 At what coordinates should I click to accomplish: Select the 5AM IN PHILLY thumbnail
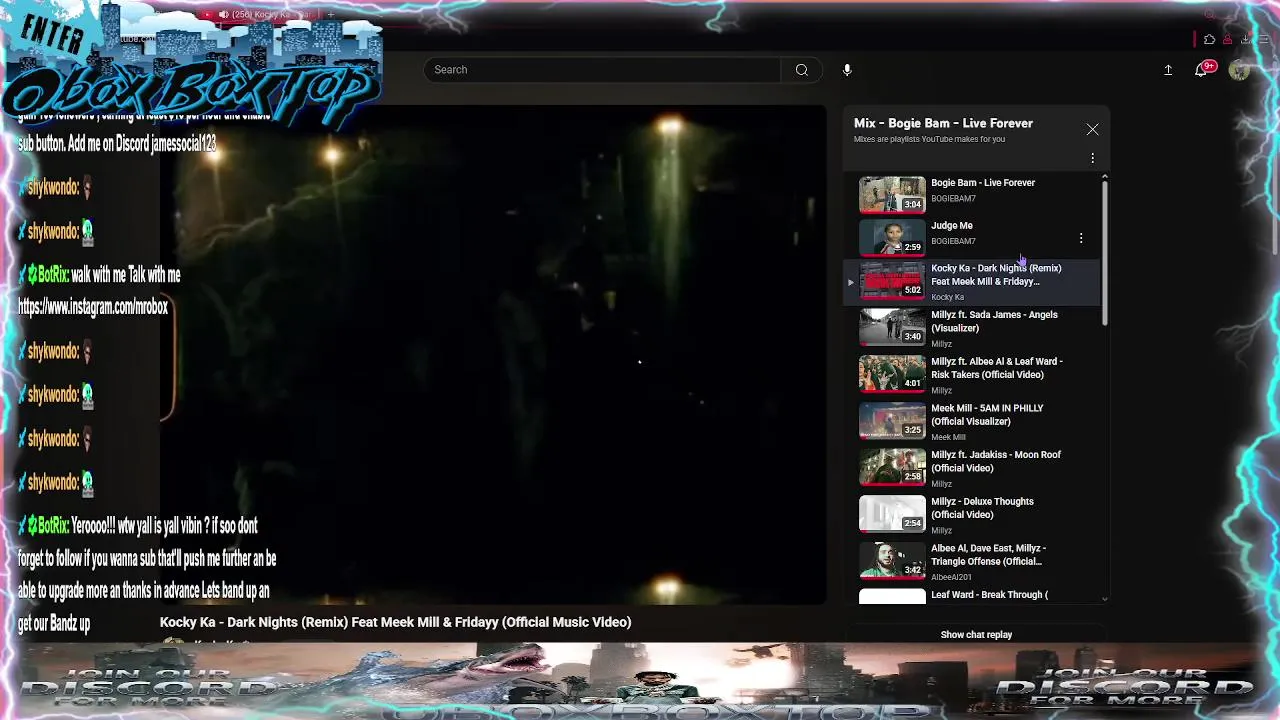(x=892, y=420)
